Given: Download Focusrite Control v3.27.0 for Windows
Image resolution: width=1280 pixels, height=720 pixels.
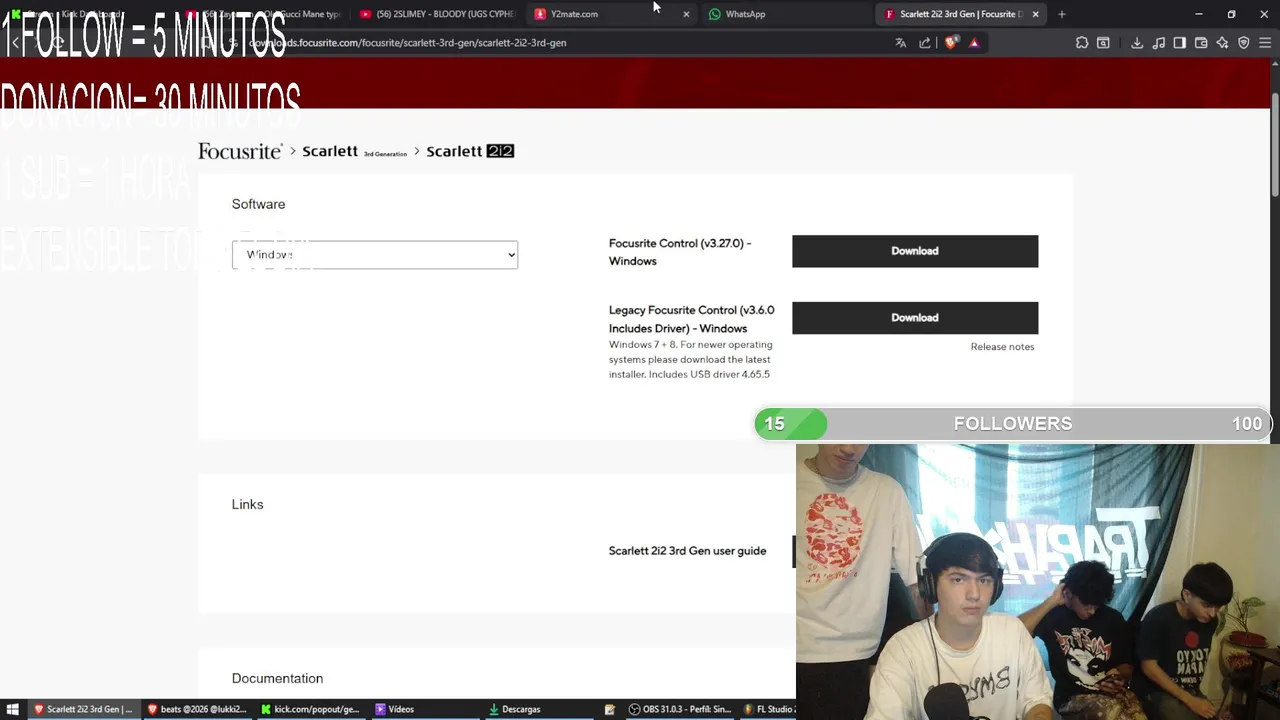Looking at the screenshot, I should coord(915,251).
